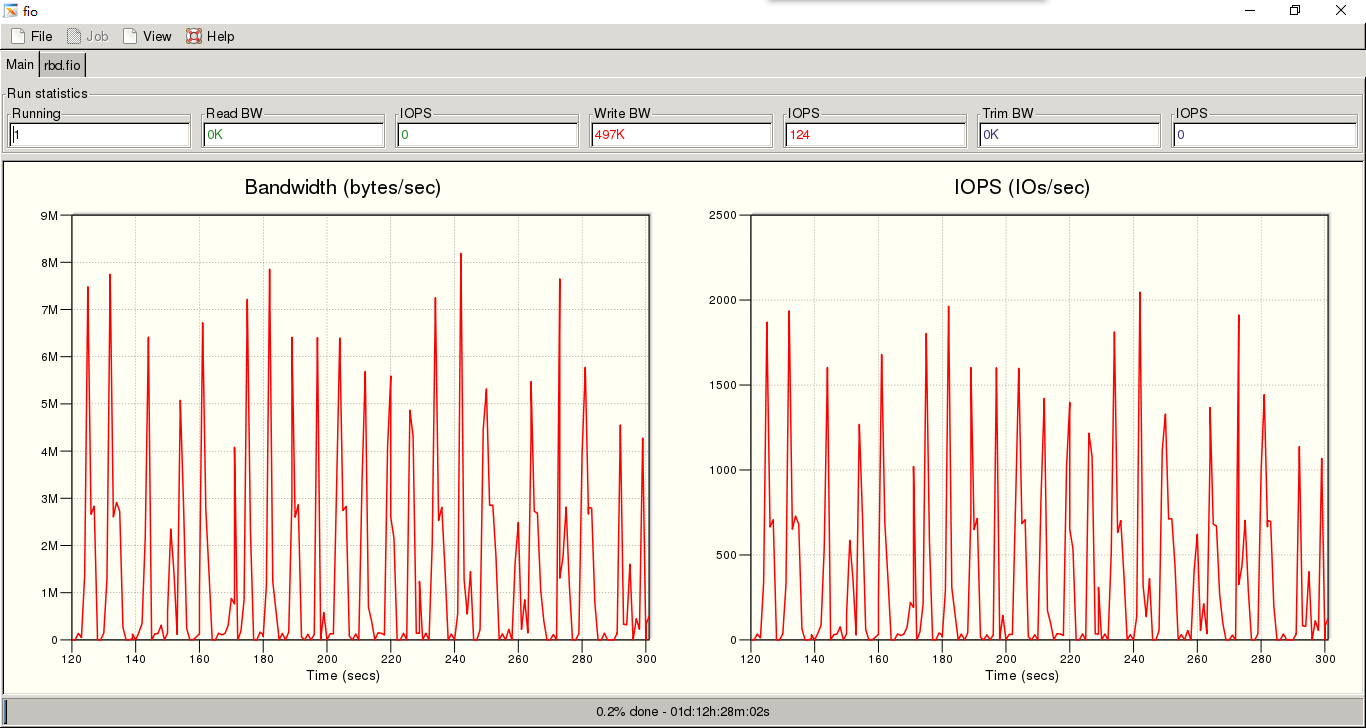
Task: Open the Job menu
Action: pyautogui.click(x=87, y=36)
